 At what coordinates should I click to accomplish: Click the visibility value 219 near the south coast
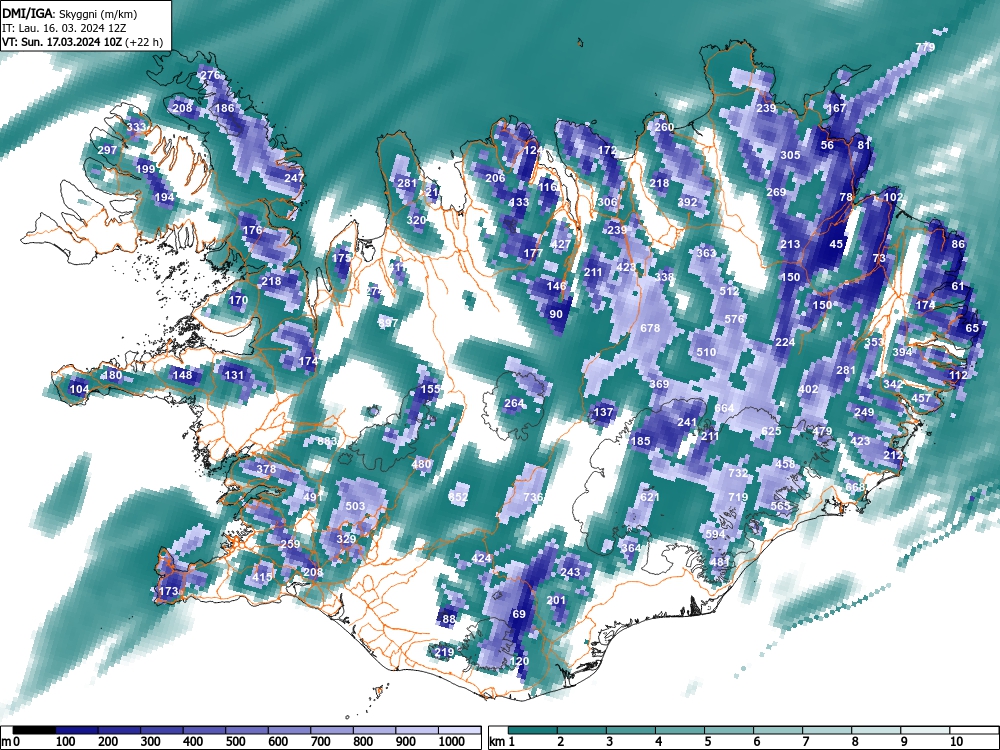click(x=444, y=652)
